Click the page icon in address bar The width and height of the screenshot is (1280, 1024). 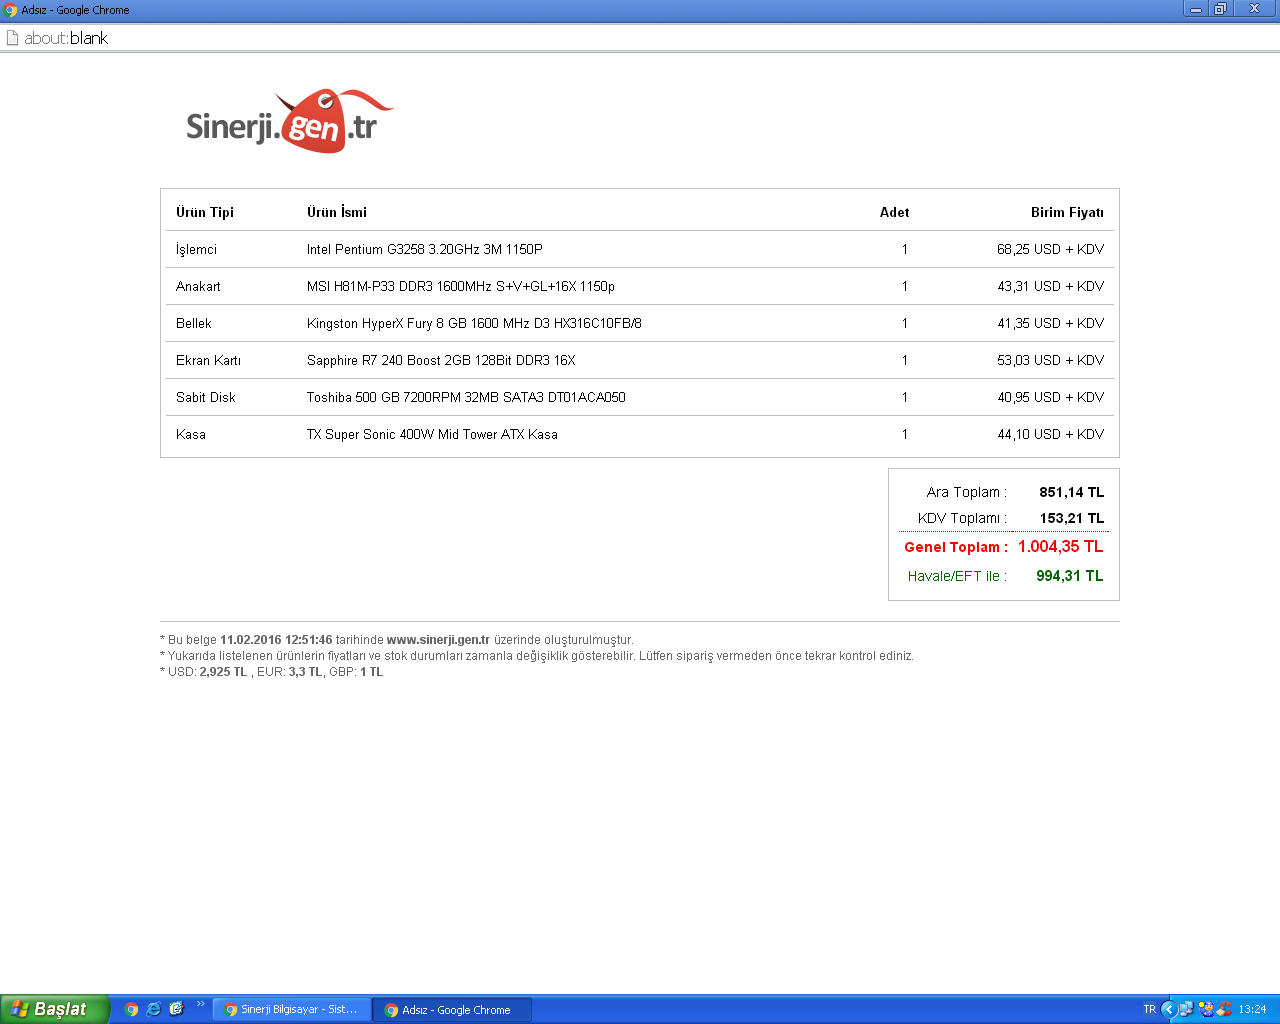(12, 38)
